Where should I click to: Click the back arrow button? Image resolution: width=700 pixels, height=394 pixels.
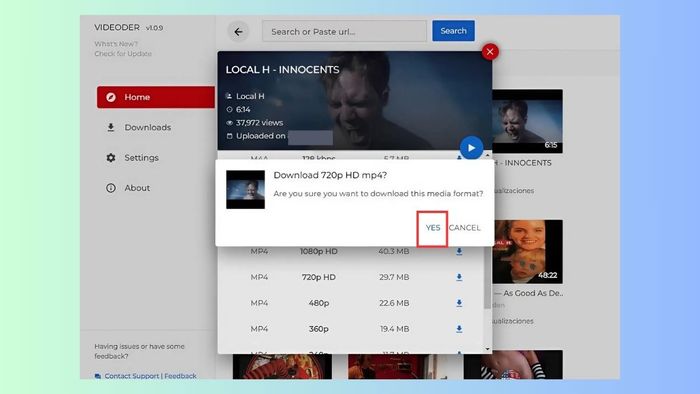(238, 32)
